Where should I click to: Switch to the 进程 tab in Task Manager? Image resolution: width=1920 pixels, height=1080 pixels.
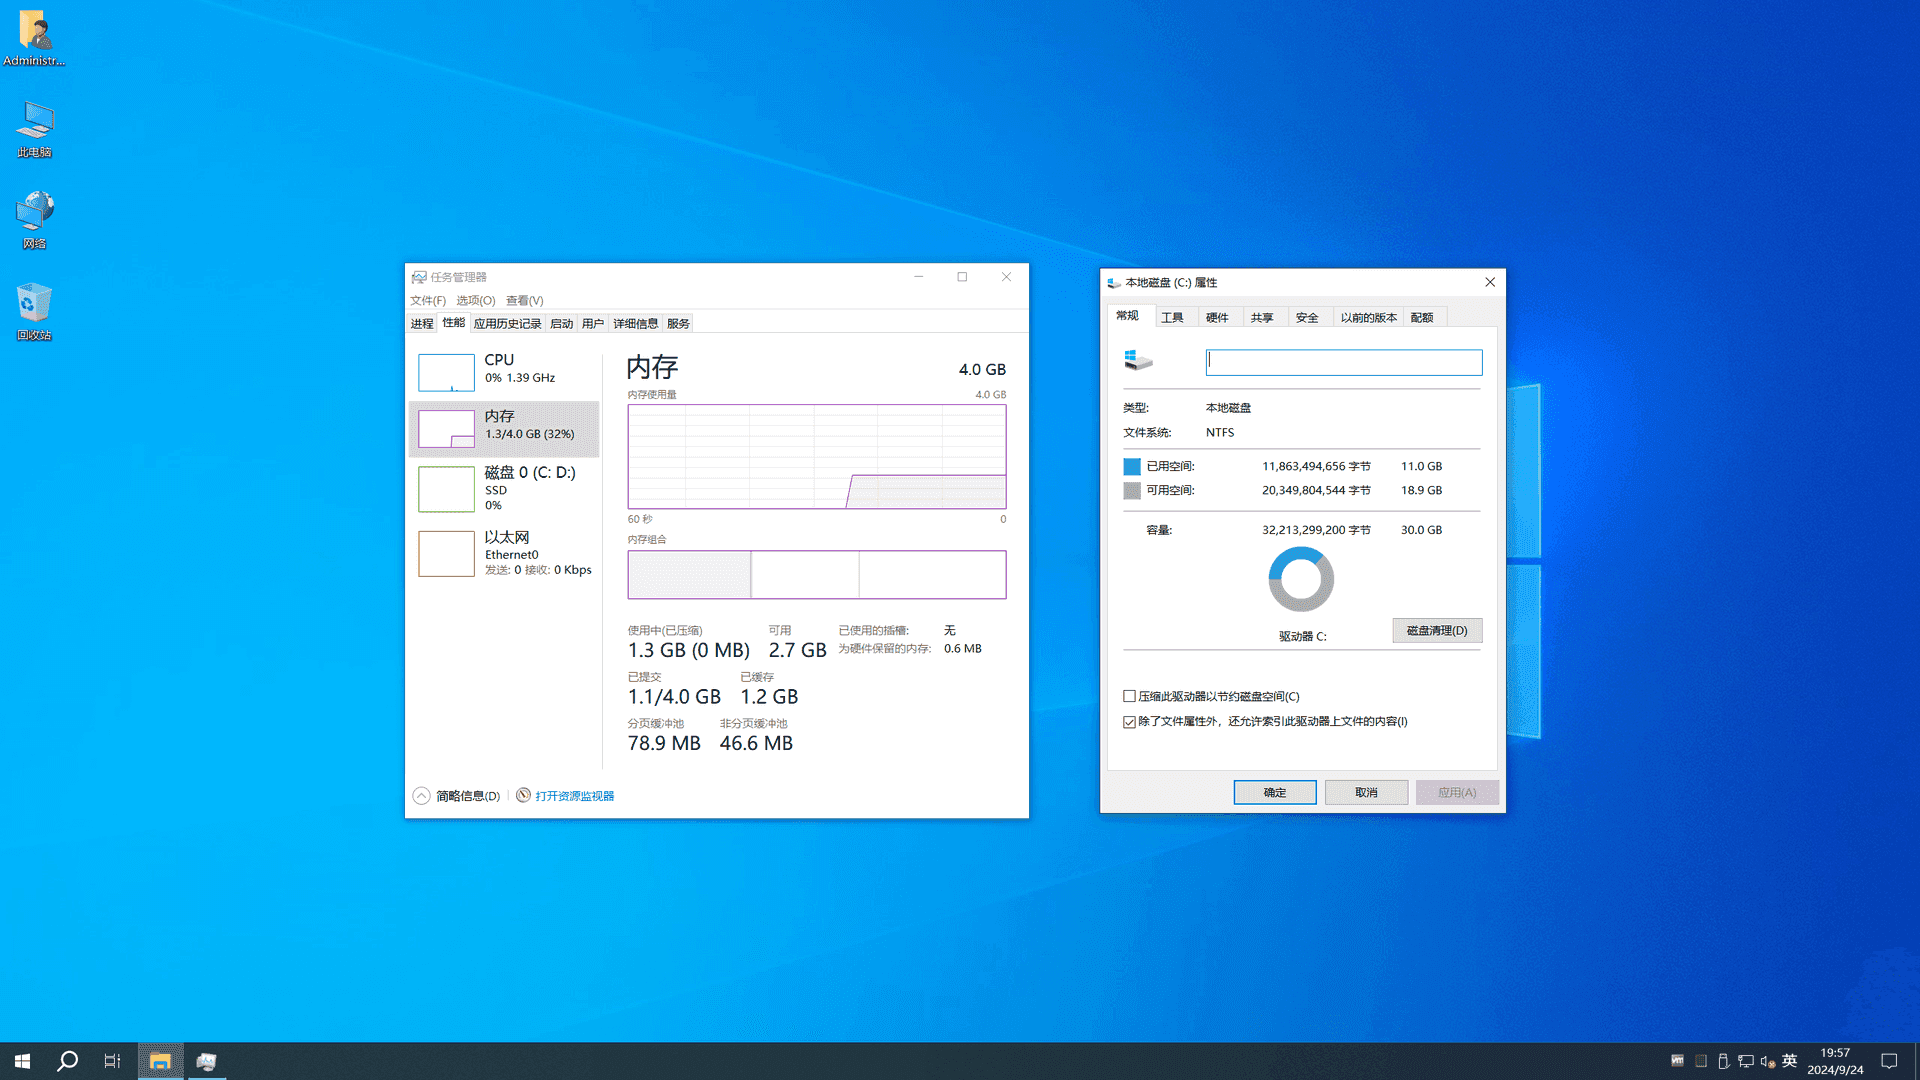coord(422,322)
